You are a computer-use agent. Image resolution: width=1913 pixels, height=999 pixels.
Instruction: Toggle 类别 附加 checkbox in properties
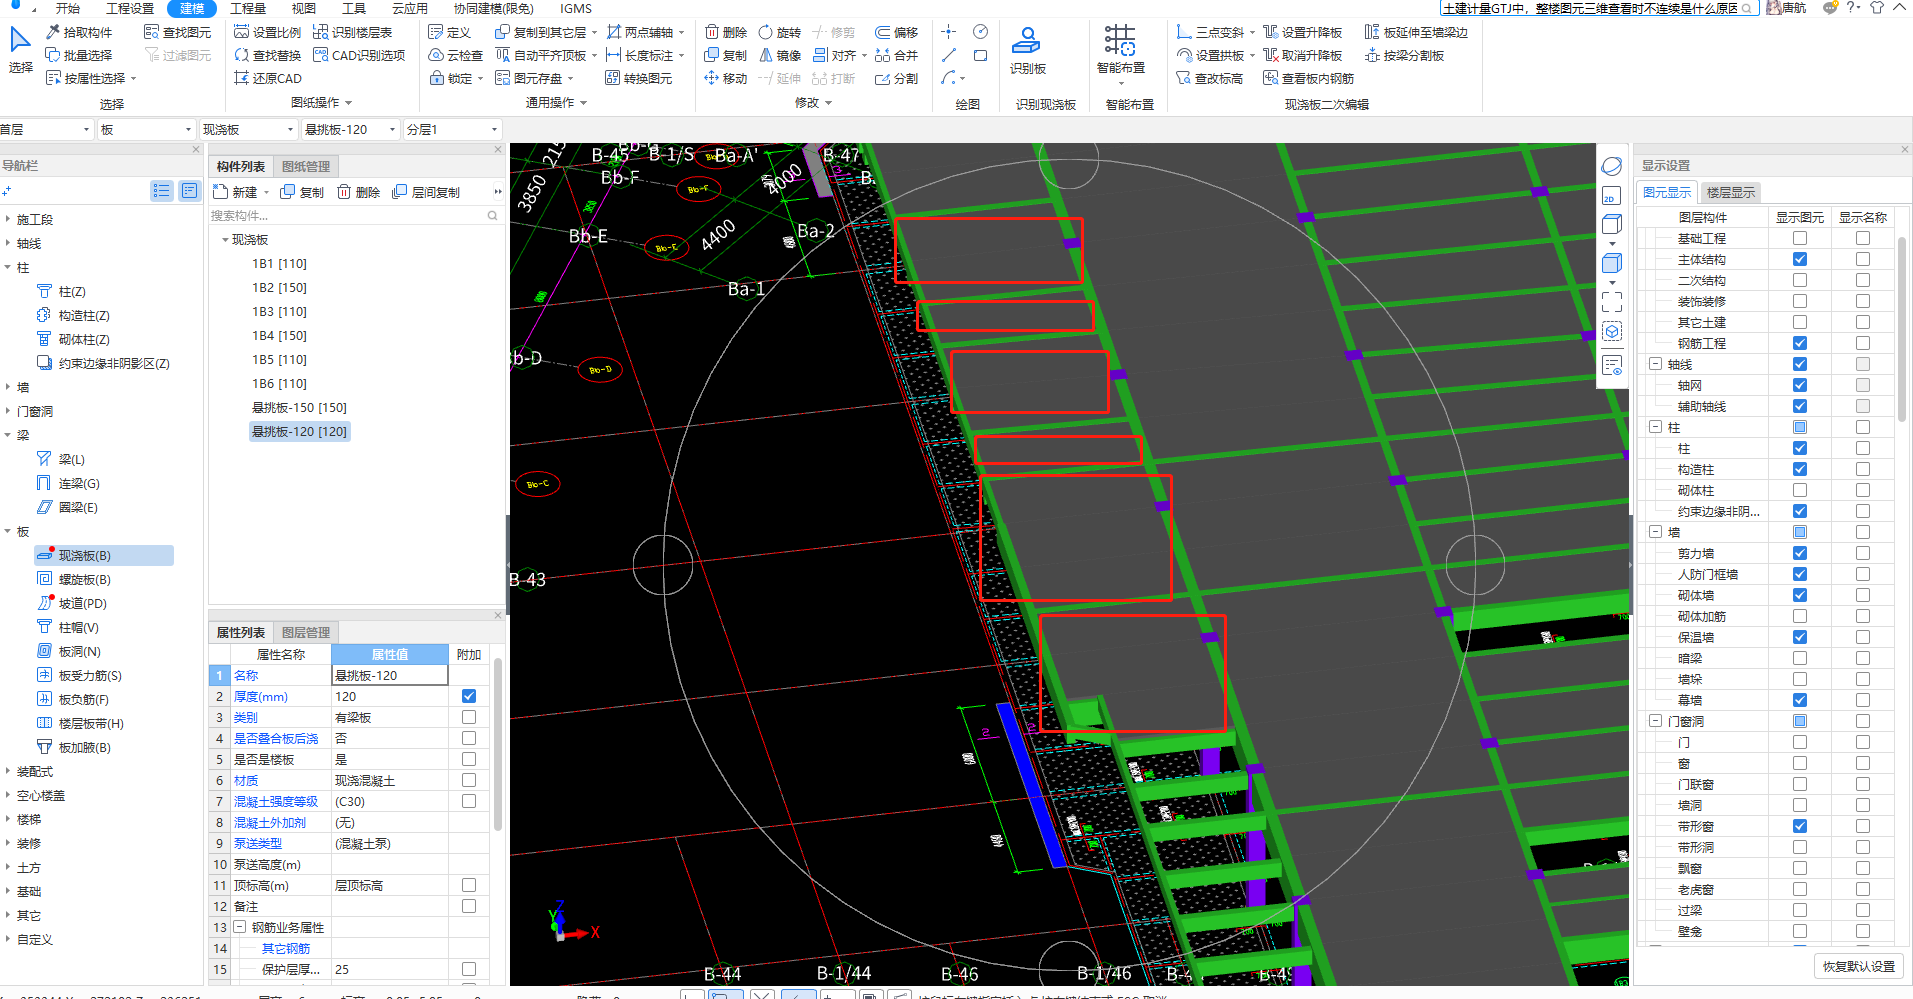[x=468, y=717]
